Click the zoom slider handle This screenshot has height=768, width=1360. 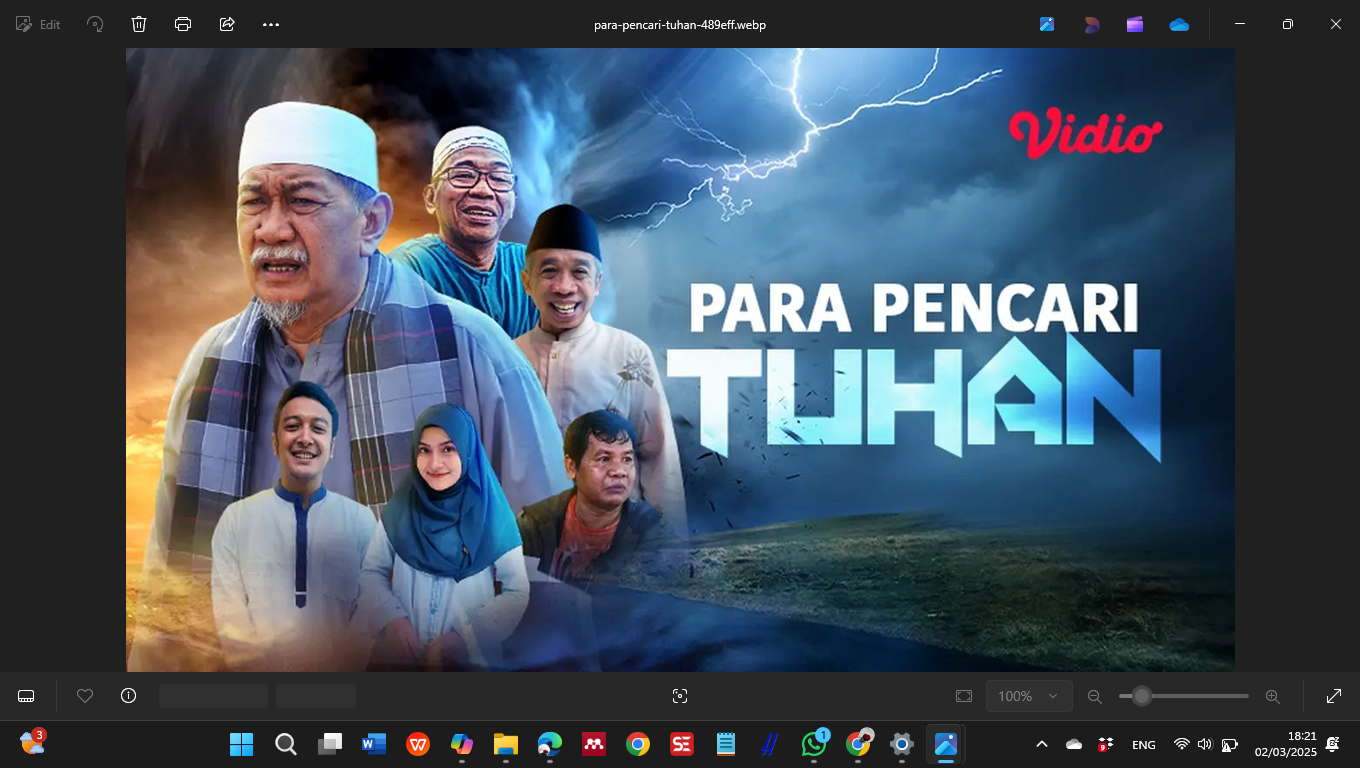pos(1141,696)
